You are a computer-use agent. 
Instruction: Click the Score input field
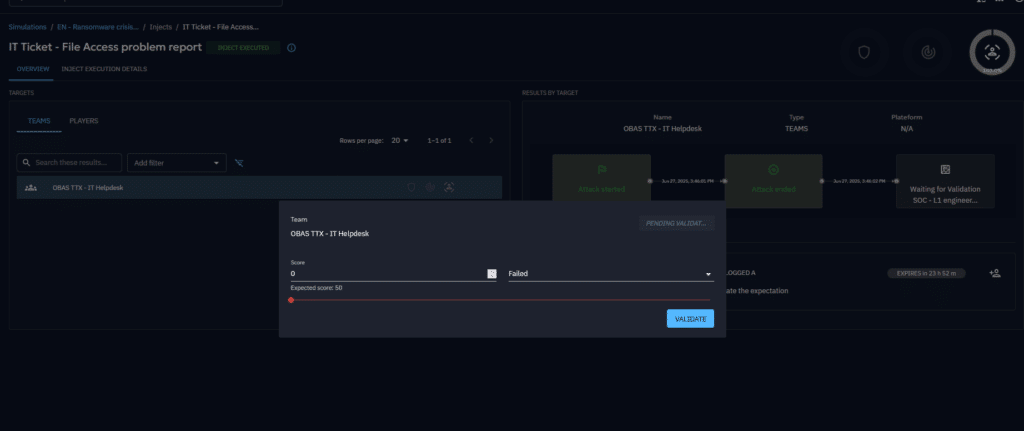click(x=386, y=273)
